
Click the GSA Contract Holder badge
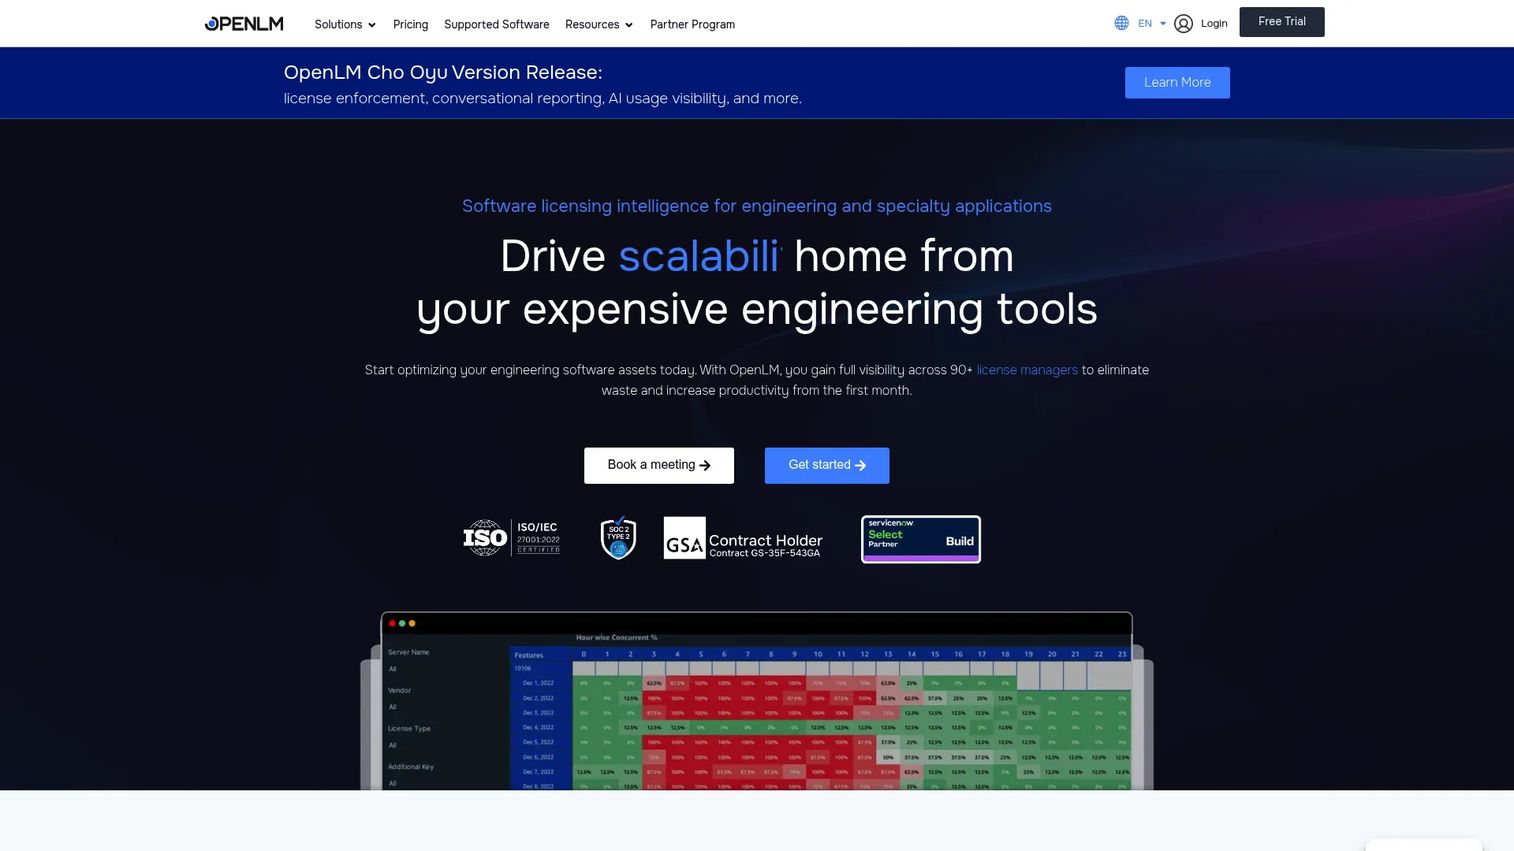coord(743,538)
